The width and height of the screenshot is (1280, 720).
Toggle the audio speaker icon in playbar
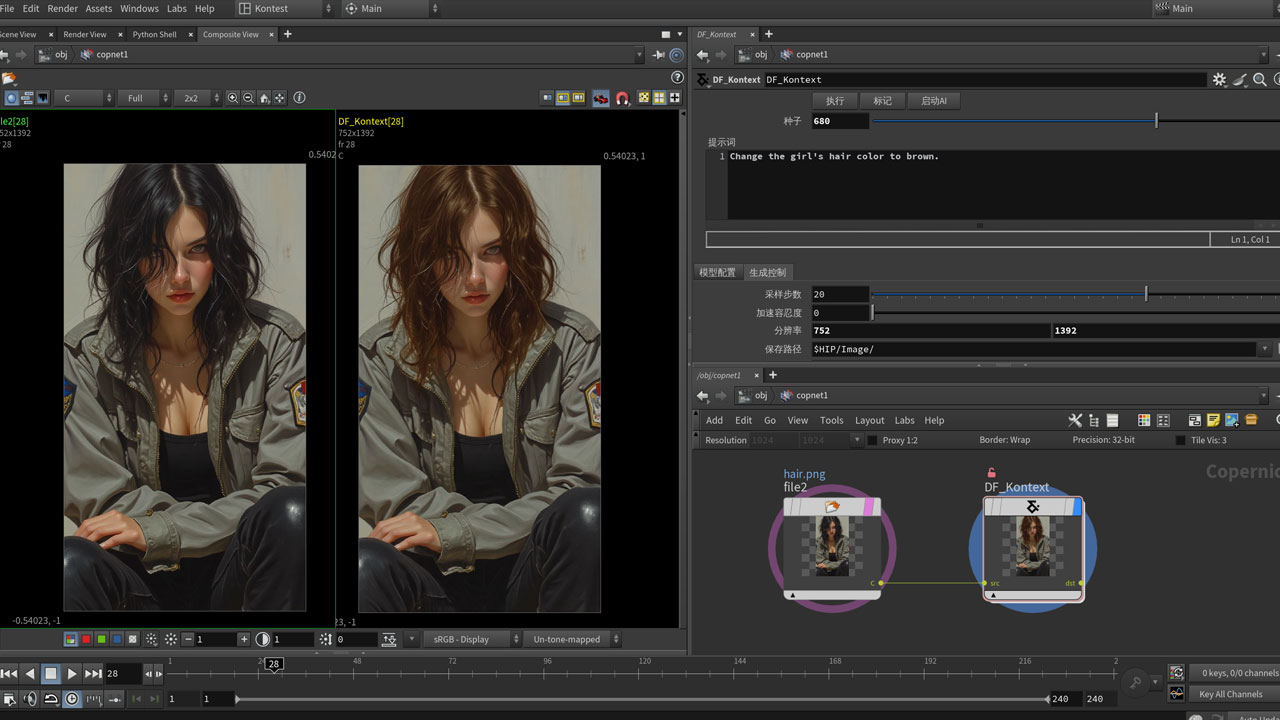click(29, 699)
